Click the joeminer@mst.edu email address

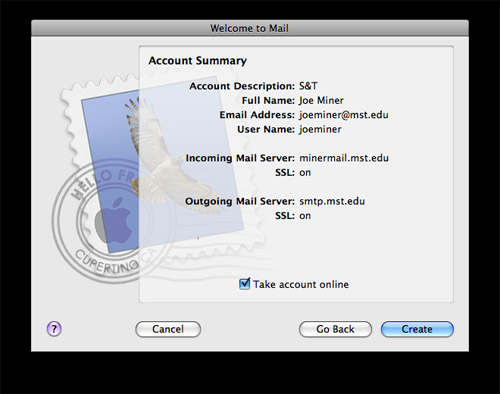(x=344, y=115)
